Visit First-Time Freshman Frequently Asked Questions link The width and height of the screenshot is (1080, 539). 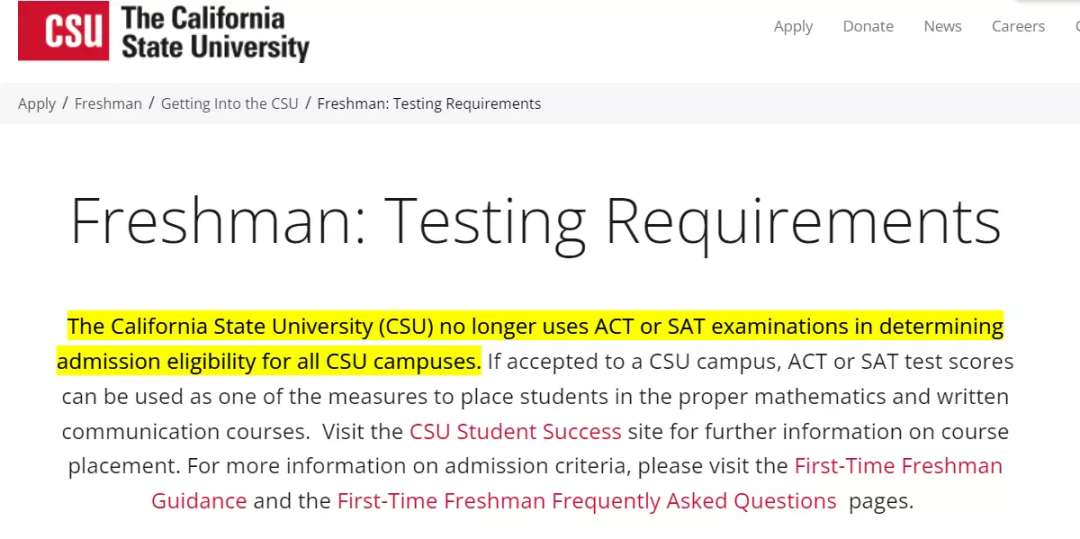point(586,501)
